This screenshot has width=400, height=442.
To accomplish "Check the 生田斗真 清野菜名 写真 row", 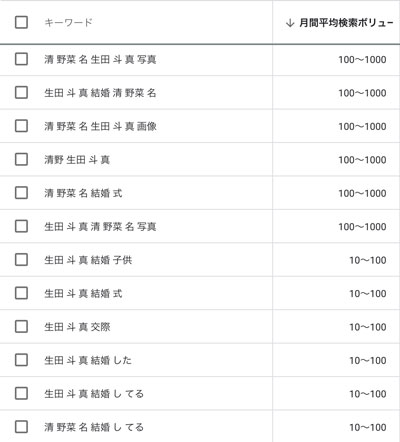I will (21, 226).
